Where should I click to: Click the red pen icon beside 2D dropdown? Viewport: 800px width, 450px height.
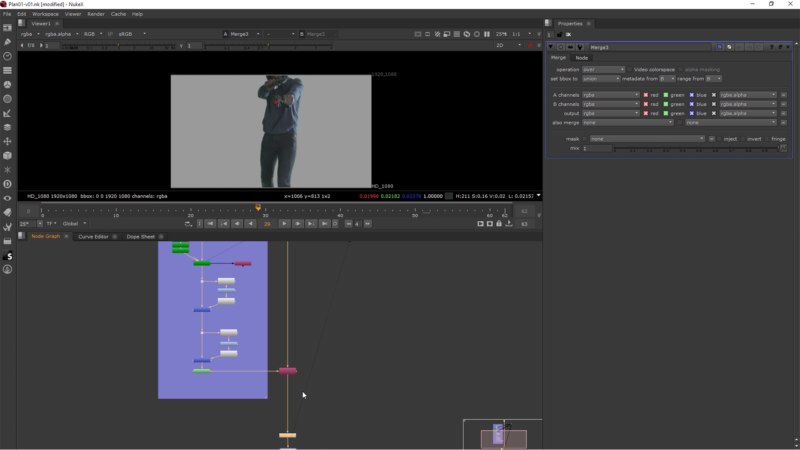coord(531,45)
